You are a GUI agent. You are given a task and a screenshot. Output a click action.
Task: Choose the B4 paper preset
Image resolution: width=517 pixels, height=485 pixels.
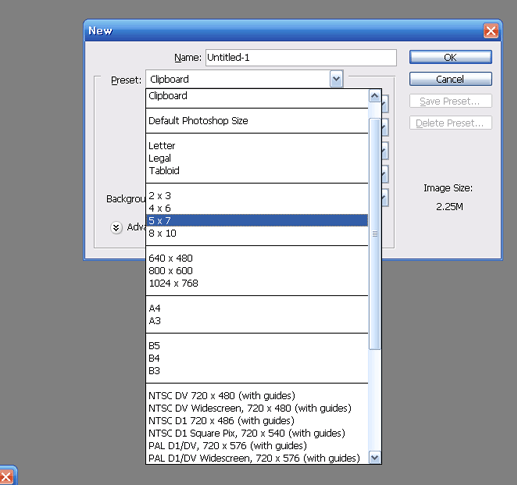257,358
